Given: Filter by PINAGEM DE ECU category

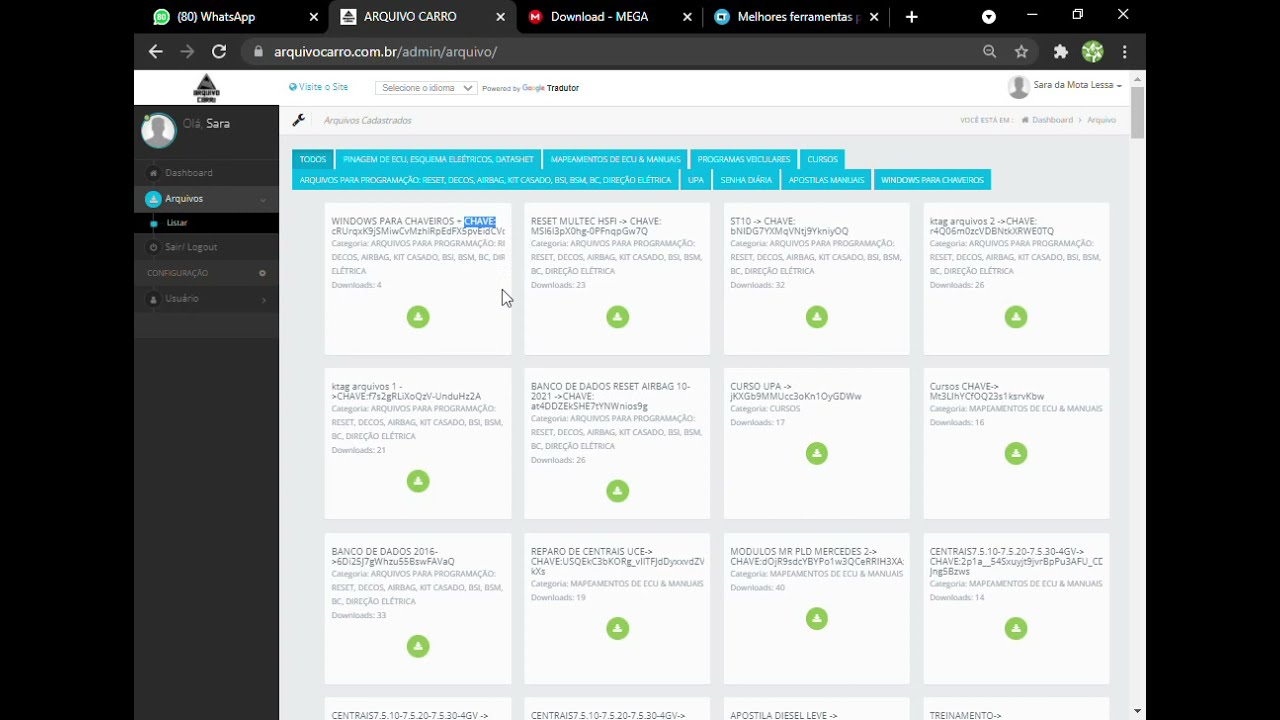Looking at the screenshot, I should click(x=438, y=159).
